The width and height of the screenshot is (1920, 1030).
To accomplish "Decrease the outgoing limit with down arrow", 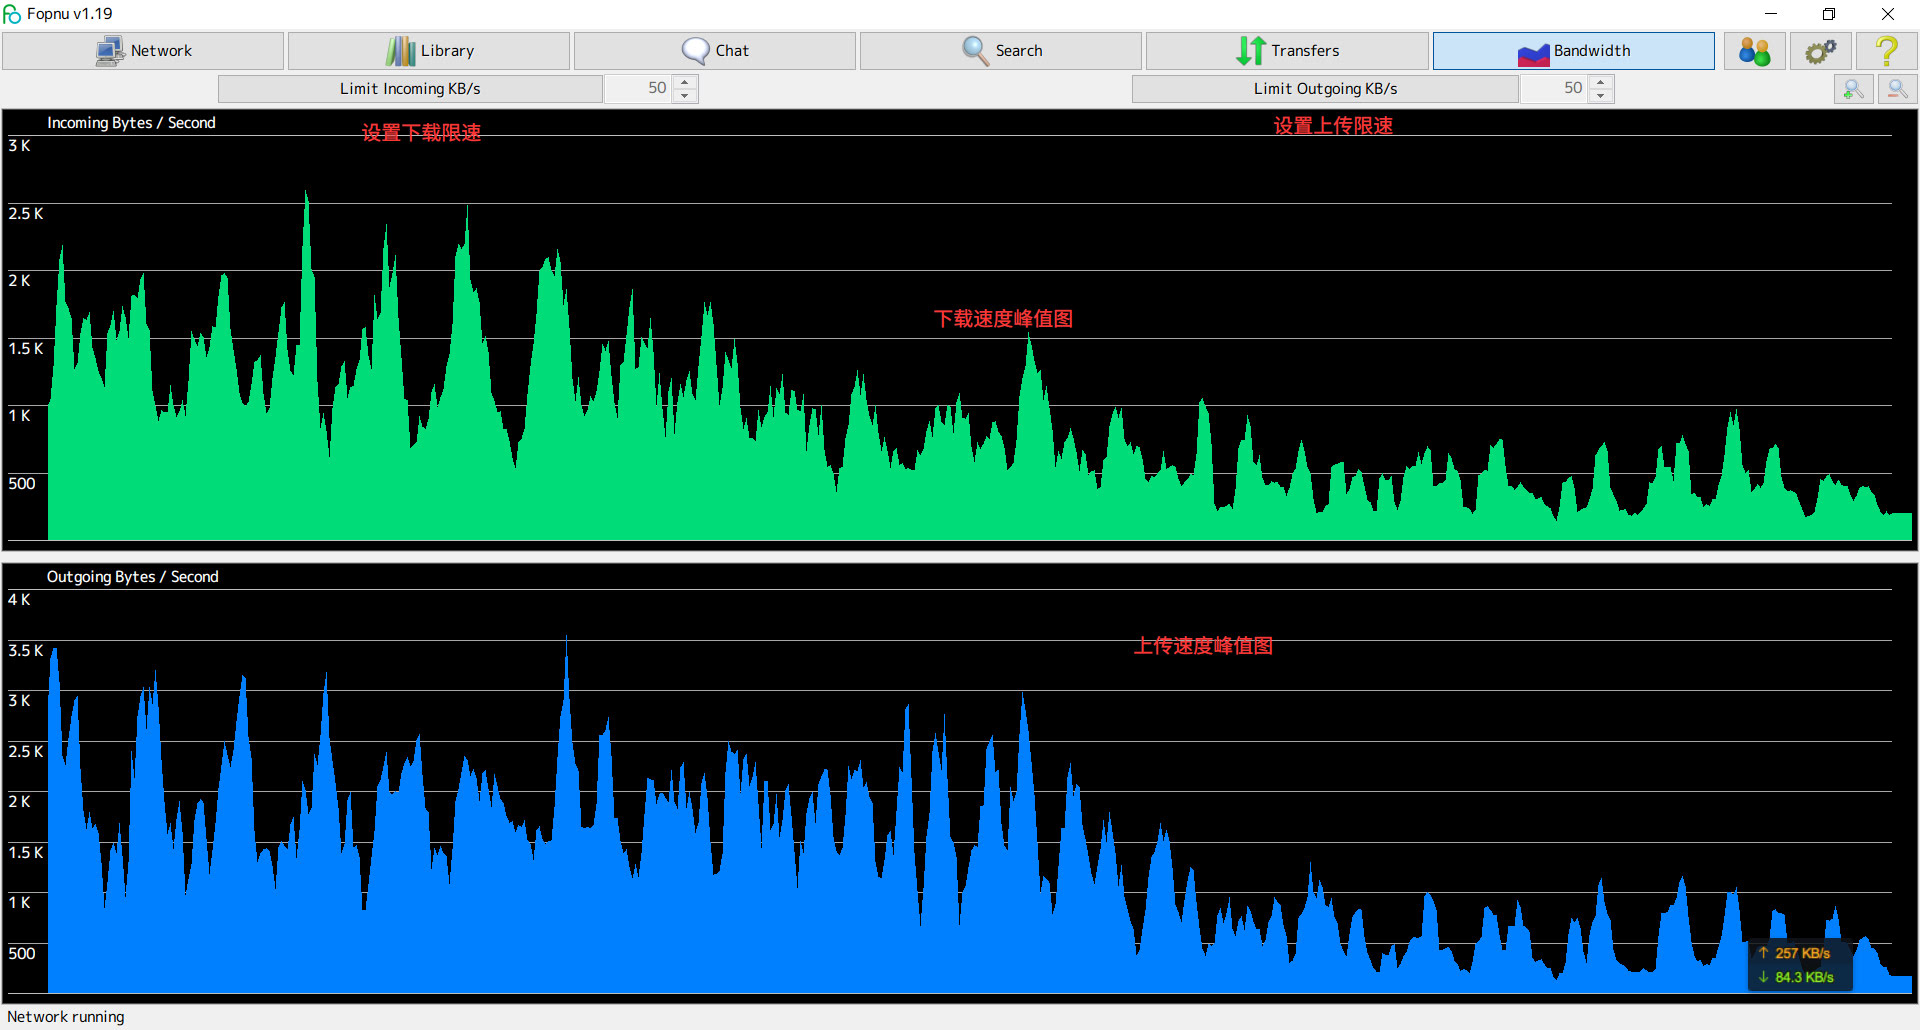I will [x=1601, y=96].
